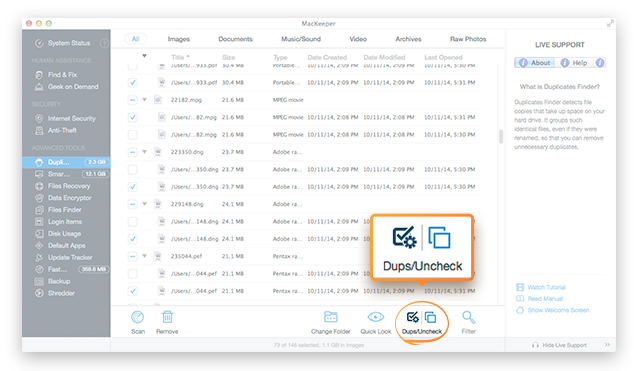Open the Backup tool
The width and height of the screenshot is (634, 371).
tap(53, 281)
